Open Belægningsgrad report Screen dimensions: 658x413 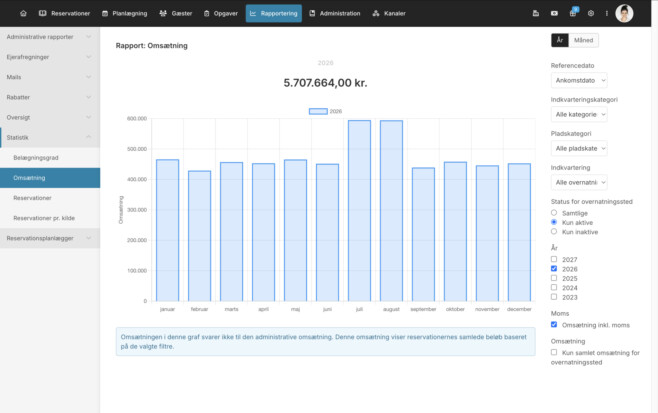(x=50, y=158)
